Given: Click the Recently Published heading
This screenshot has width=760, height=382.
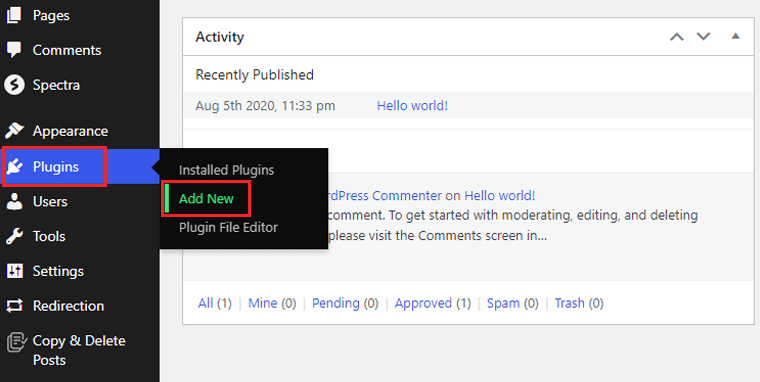Looking at the screenshot, I should (254, 75).
